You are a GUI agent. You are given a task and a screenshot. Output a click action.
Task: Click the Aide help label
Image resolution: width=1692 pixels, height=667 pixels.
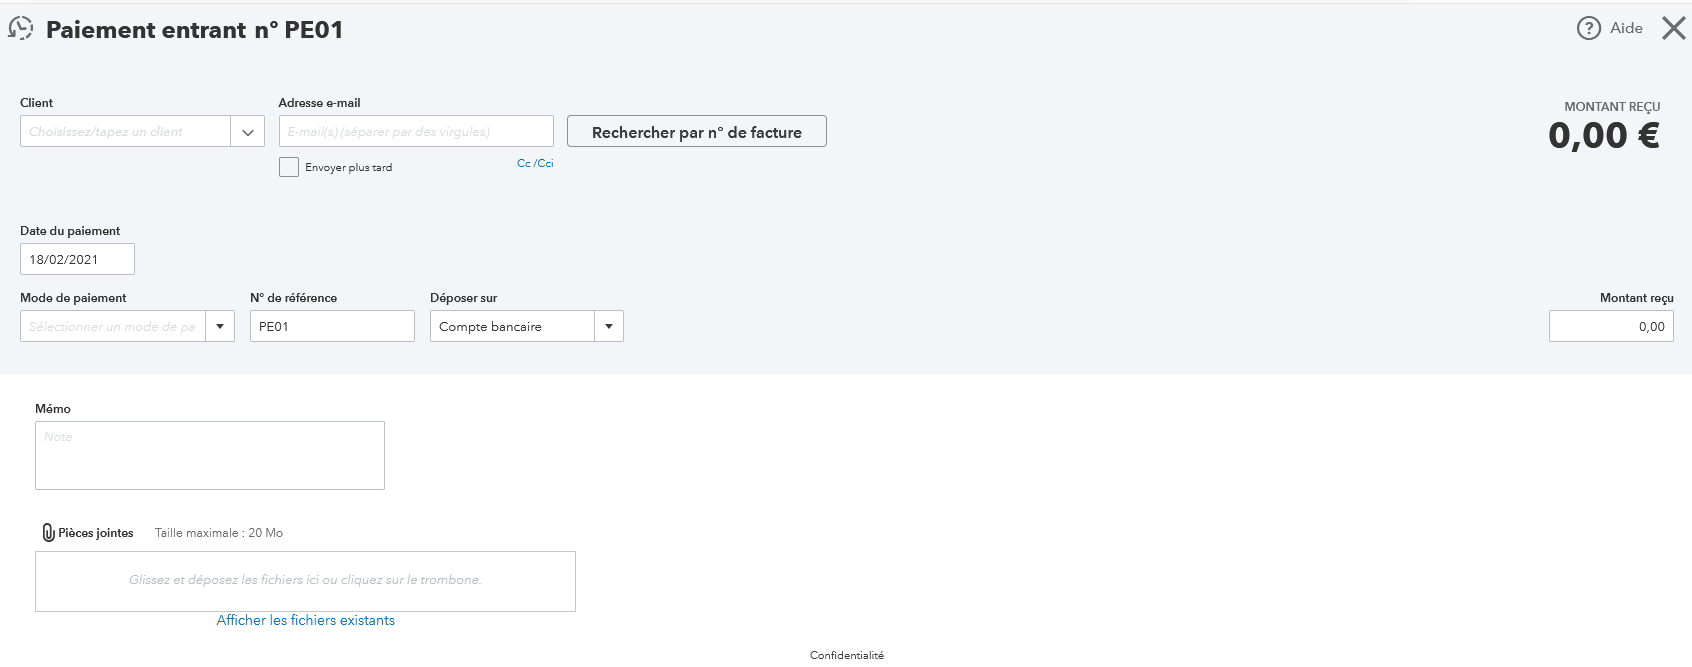point(1626,28)
